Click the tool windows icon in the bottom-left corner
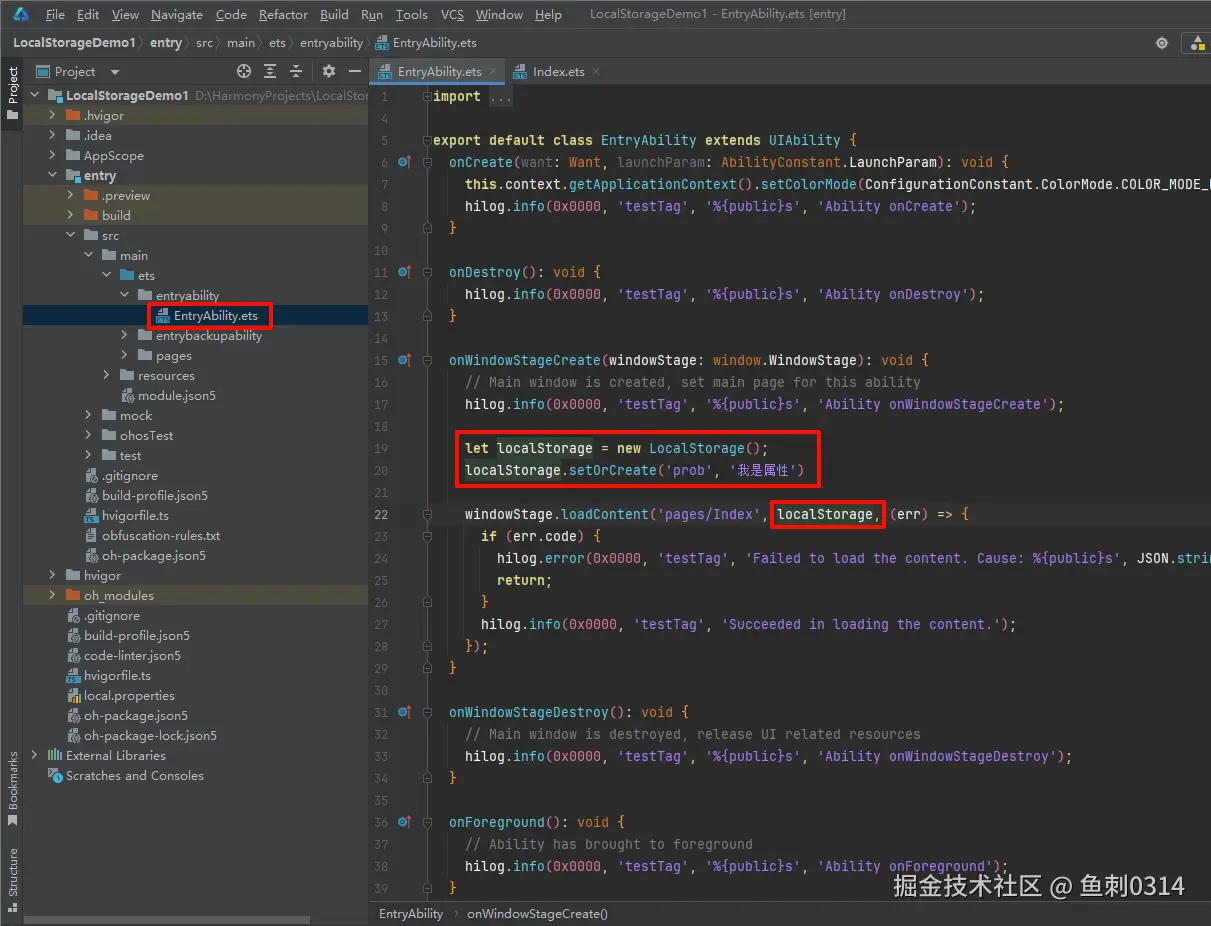Viewport: 1211px width, 926px height. [12, 906]
